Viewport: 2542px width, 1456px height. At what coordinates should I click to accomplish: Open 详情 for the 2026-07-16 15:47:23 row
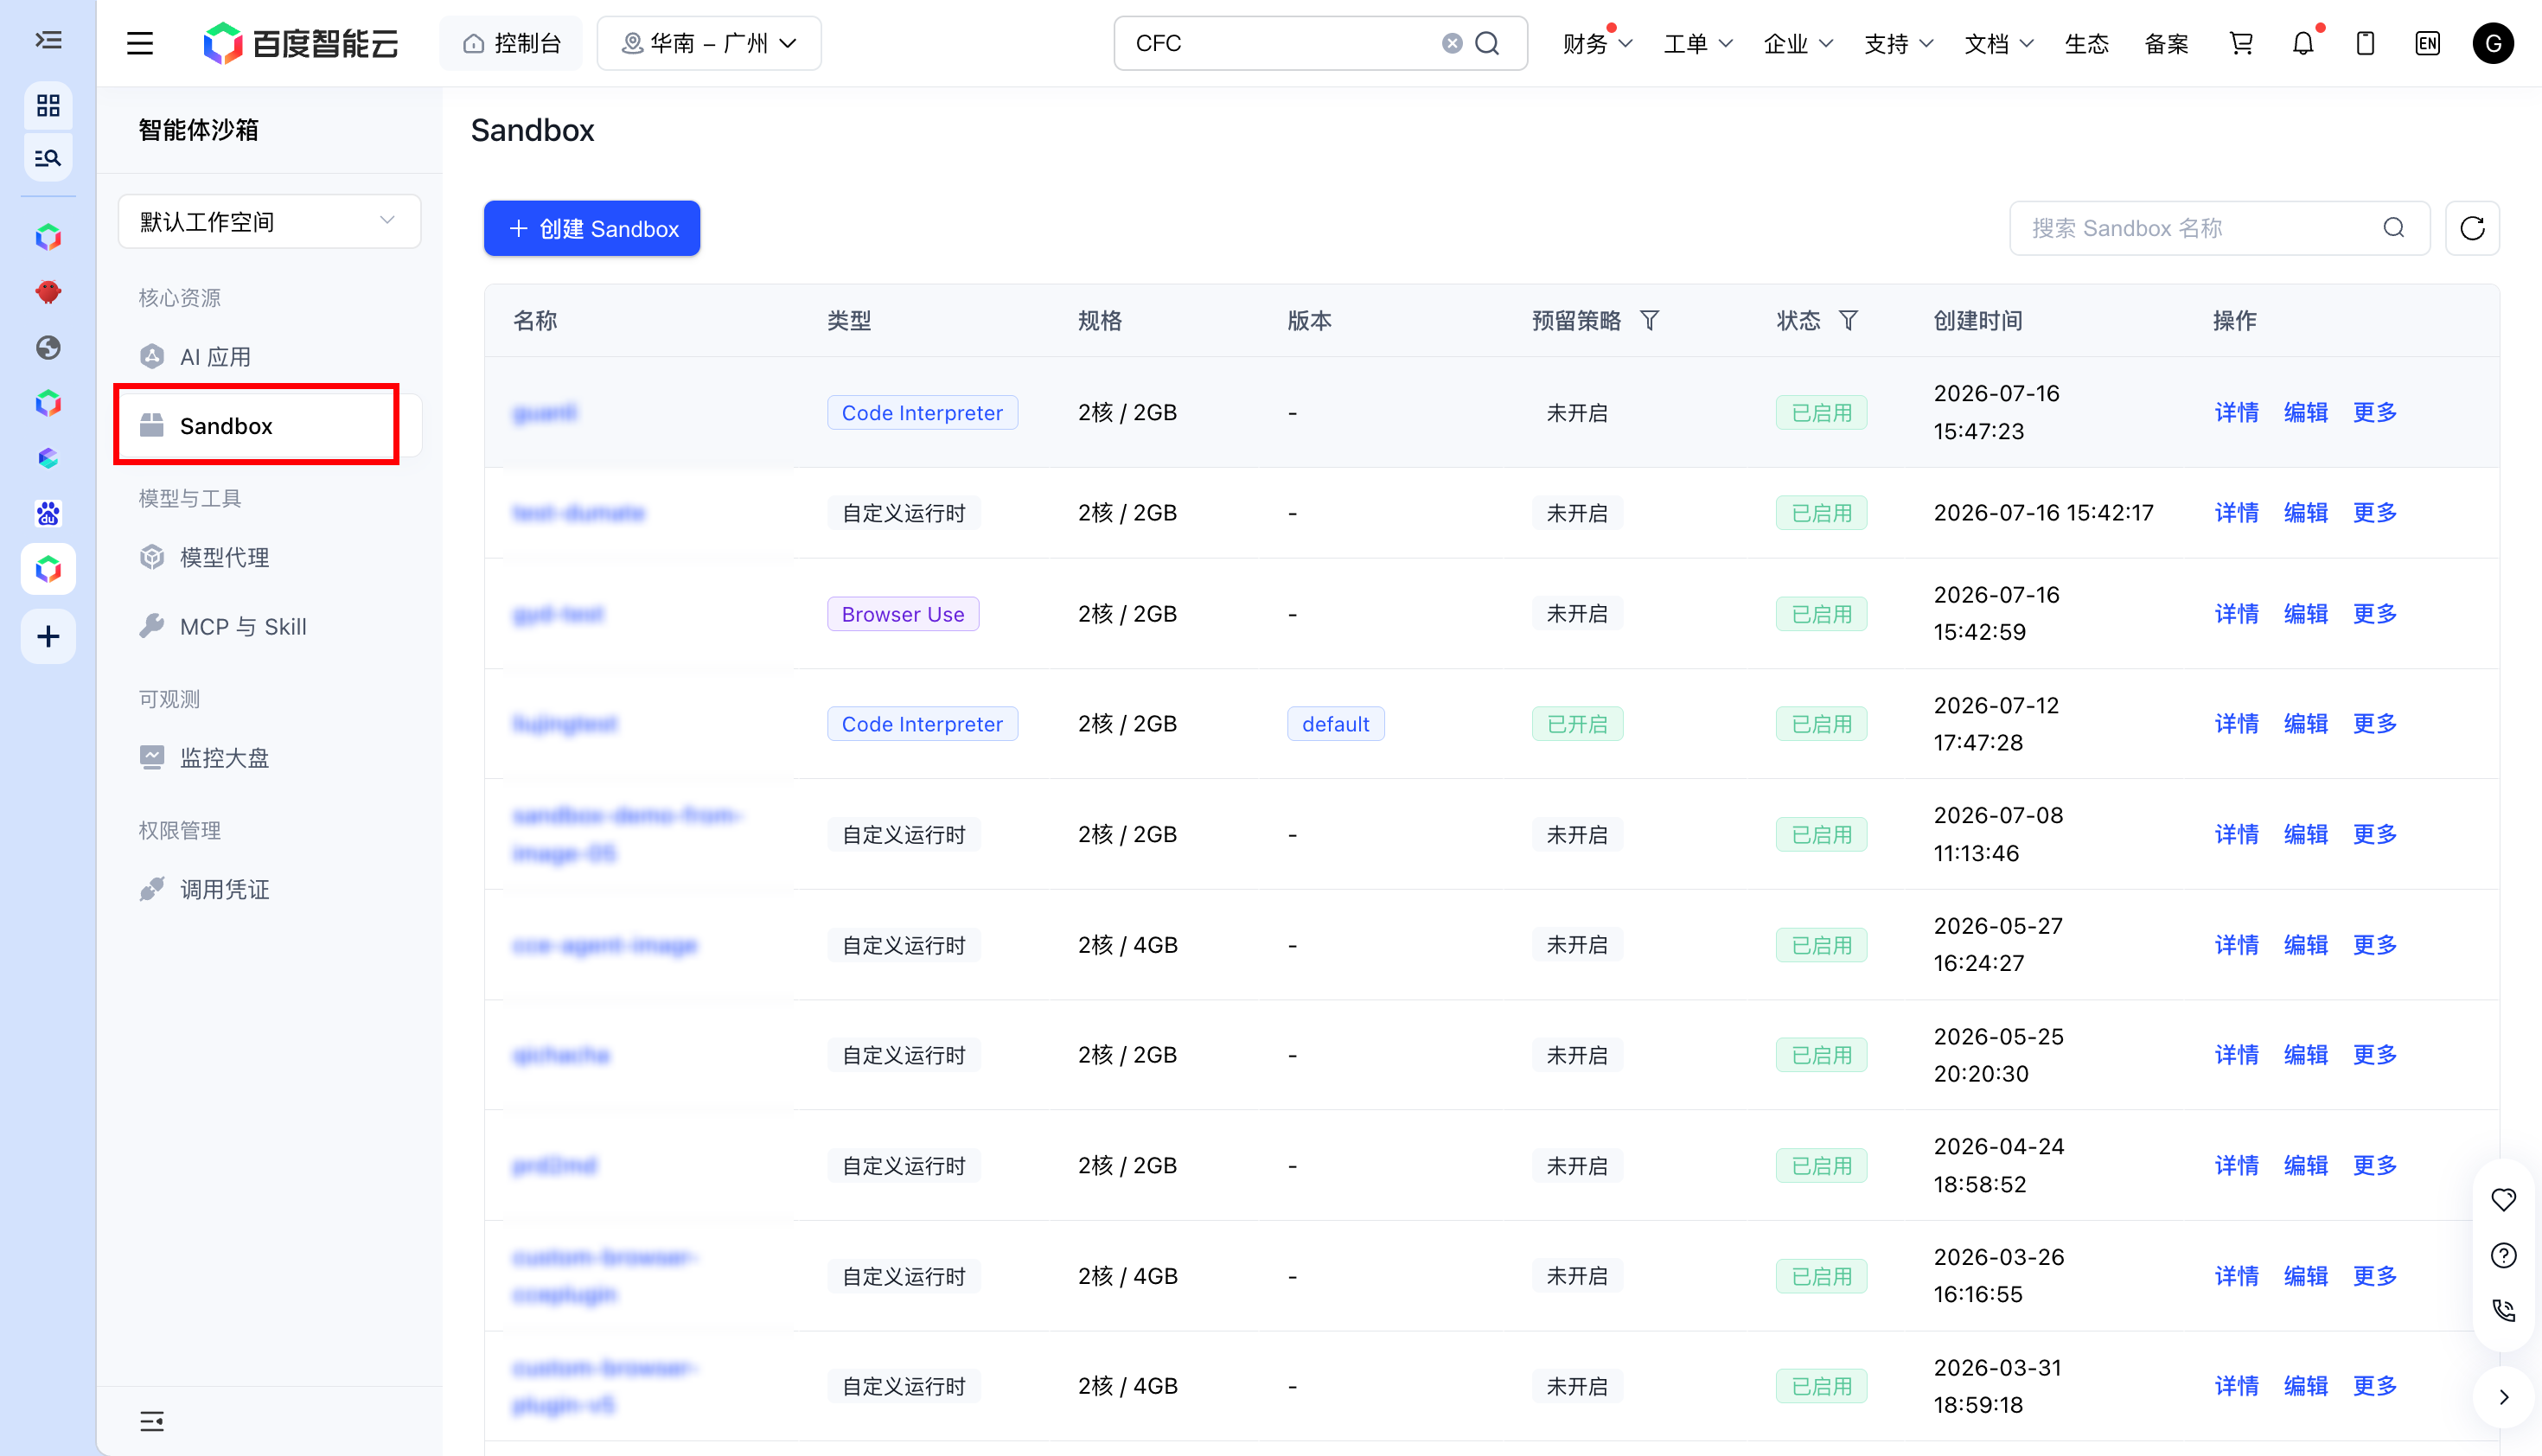2236,412
